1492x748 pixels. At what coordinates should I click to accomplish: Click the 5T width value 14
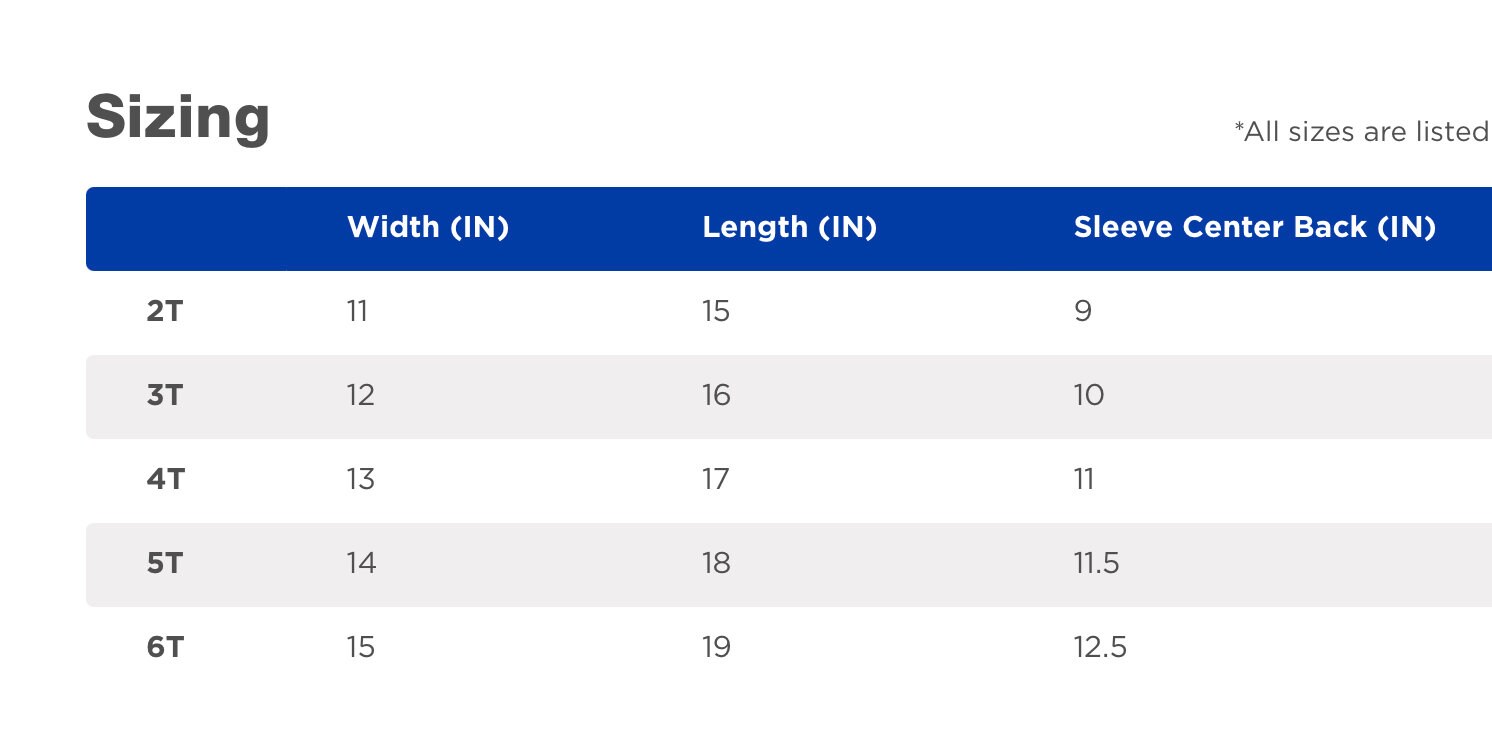point(361,564)
